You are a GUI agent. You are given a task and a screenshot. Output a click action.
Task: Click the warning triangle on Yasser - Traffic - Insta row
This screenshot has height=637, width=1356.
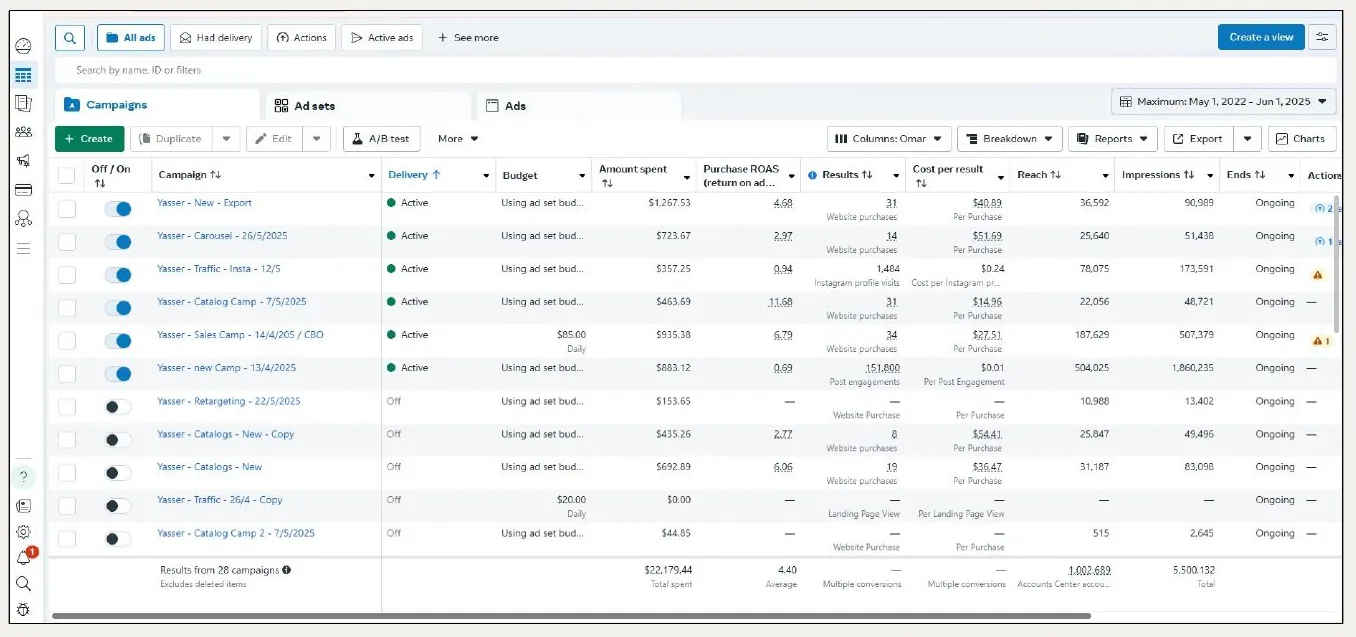pyautogui.click(x=1317, y=273)
